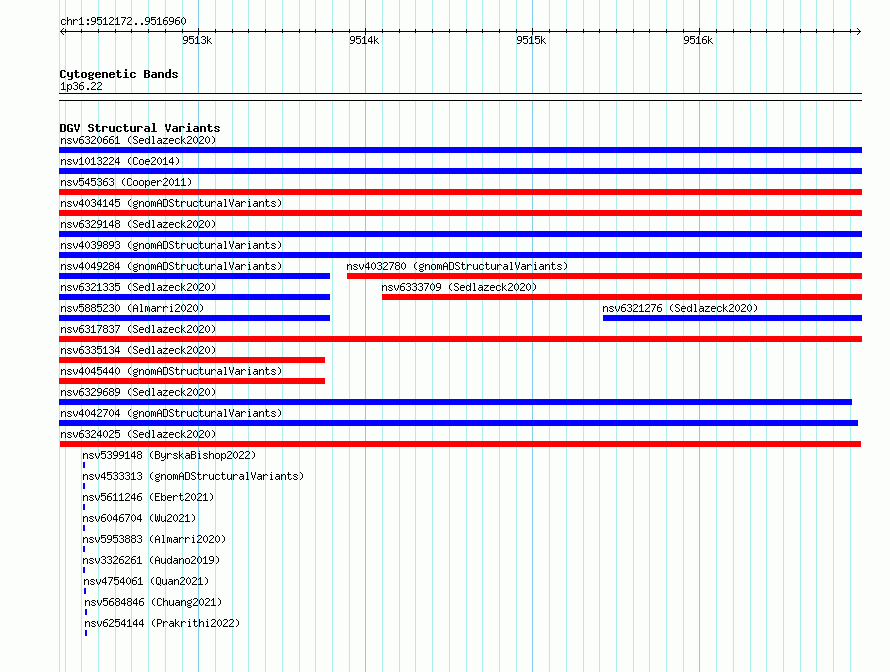Open variant nsv4032780 (gnomADStructuralVariants) label
Viewport: 890px width, 672px height.
[x=457, y=266]
